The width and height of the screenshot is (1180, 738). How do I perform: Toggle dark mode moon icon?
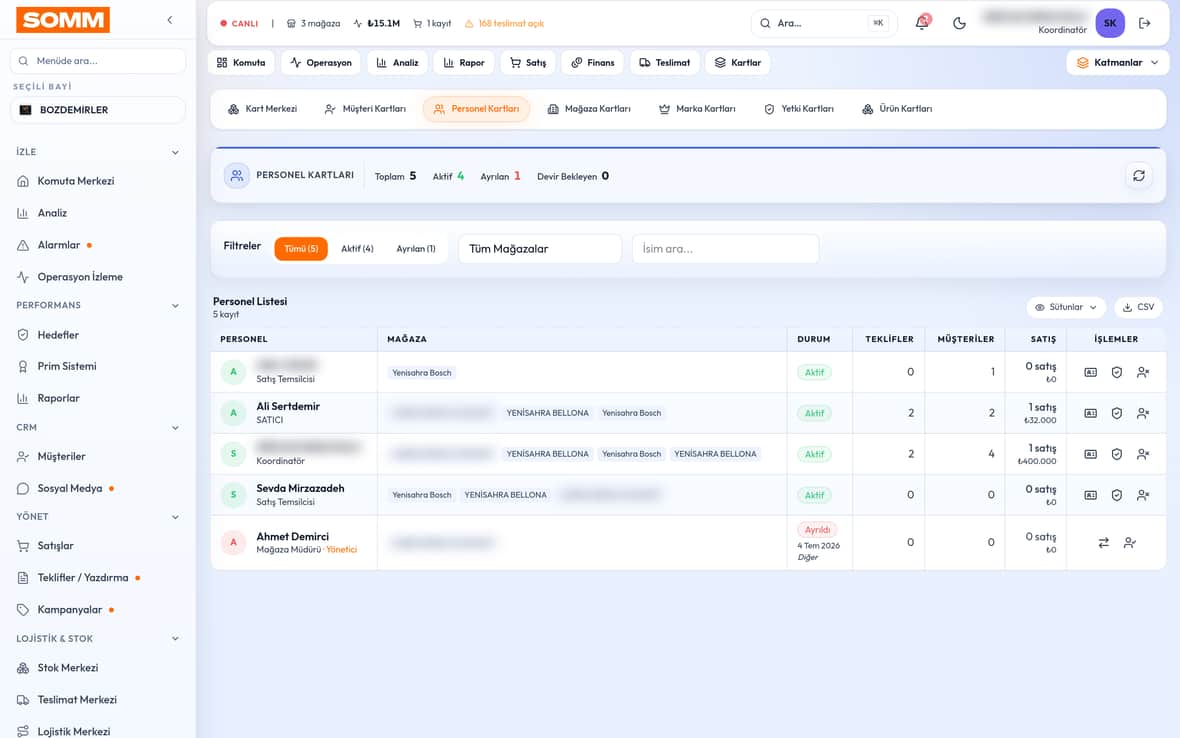(x=959, y=23)
